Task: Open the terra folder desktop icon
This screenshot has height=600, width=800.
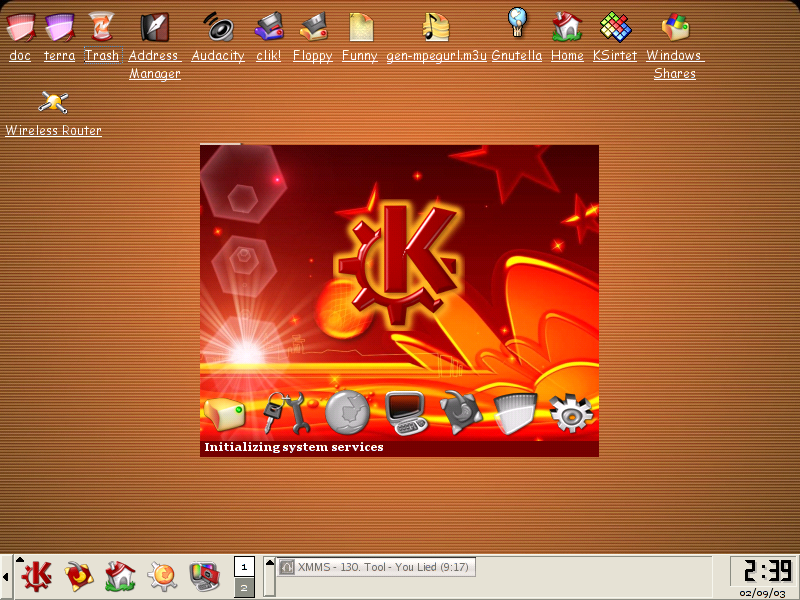Action: [x=59, y=28]
